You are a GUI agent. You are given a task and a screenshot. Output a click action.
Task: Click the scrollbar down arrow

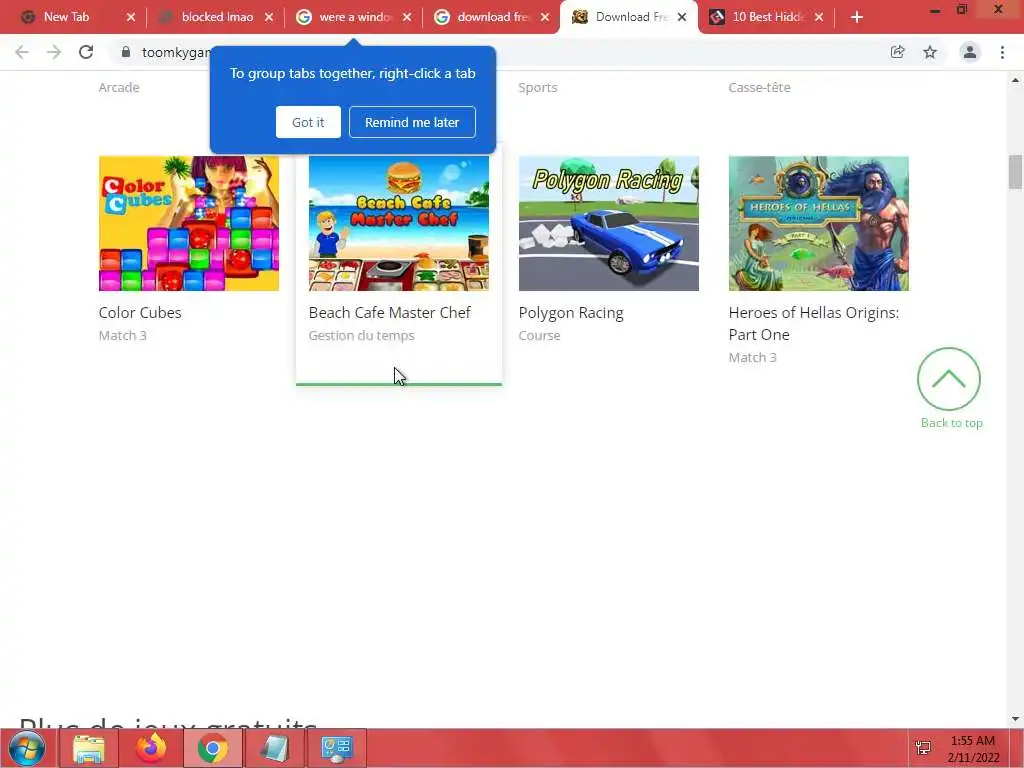(x=1015, y=719)
